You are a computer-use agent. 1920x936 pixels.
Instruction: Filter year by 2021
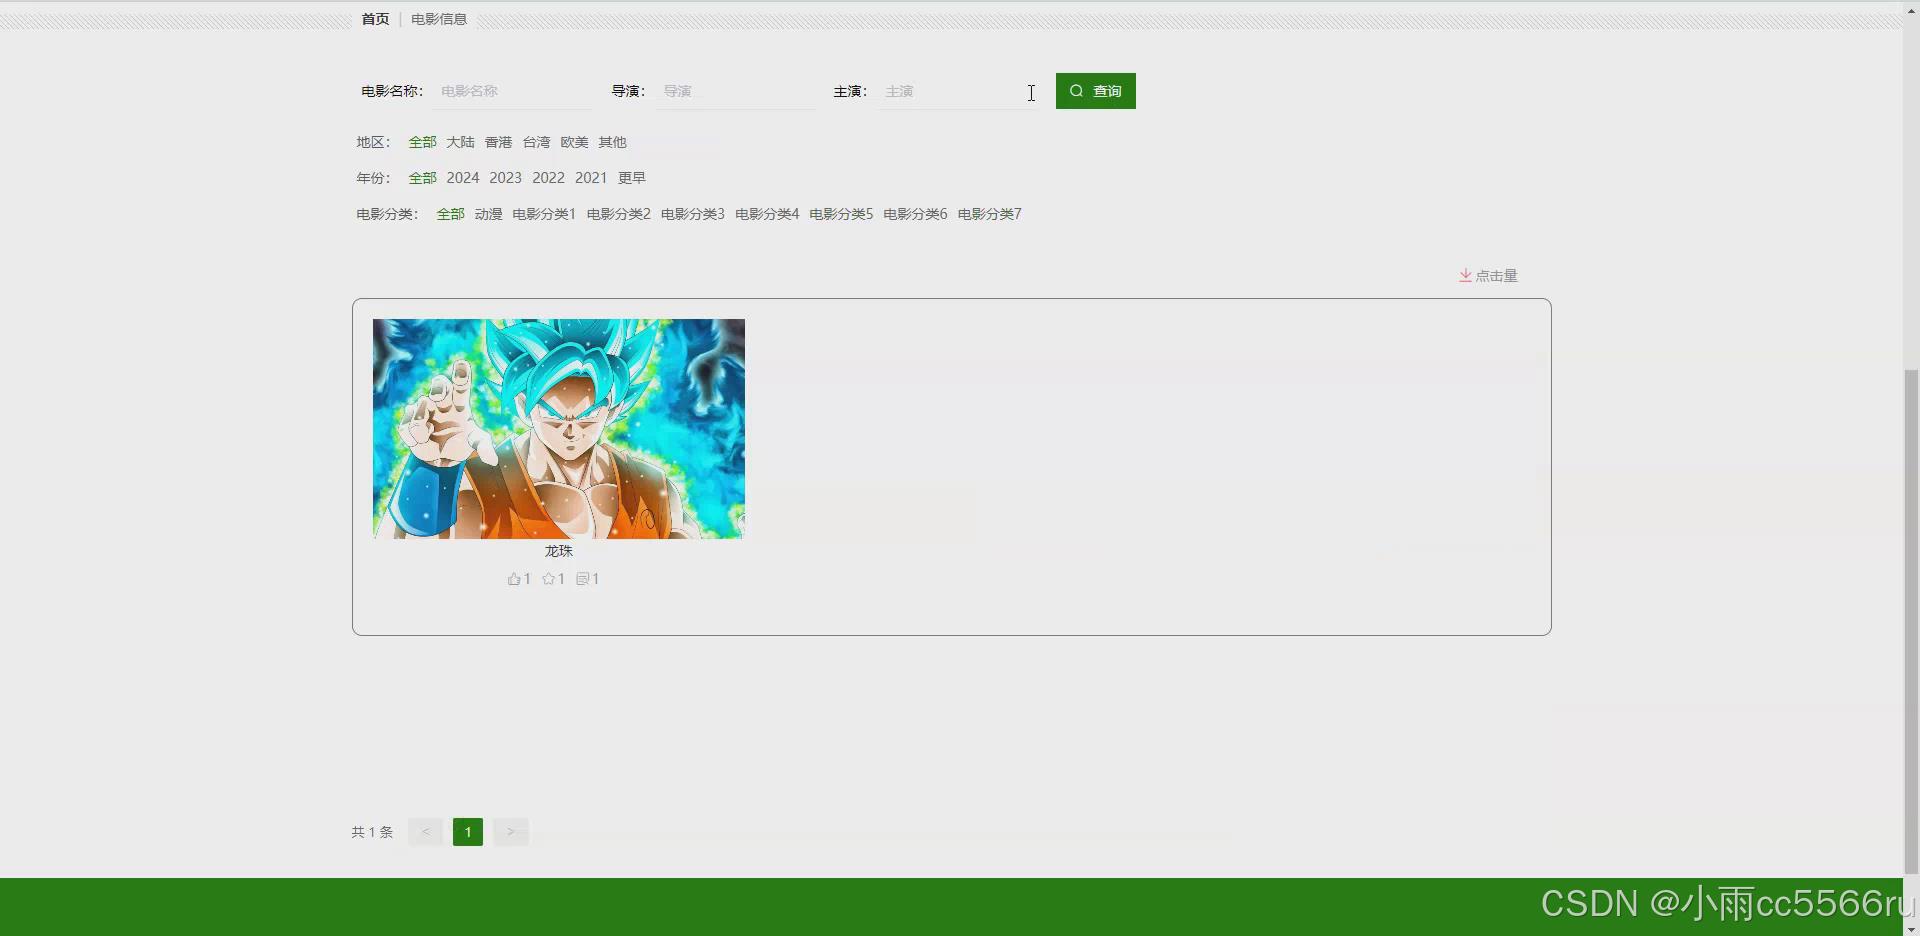pyautogui.click(x=591, y=178)
